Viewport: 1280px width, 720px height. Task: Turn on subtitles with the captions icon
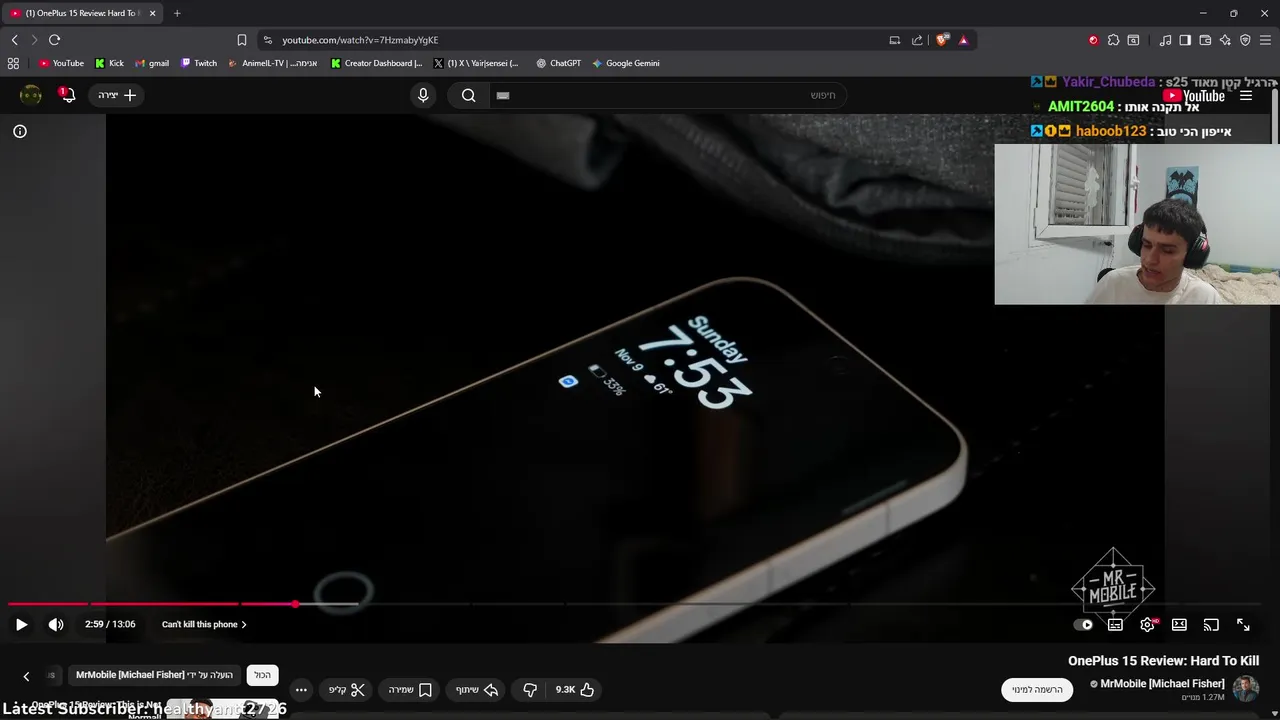pos(1115,625)
